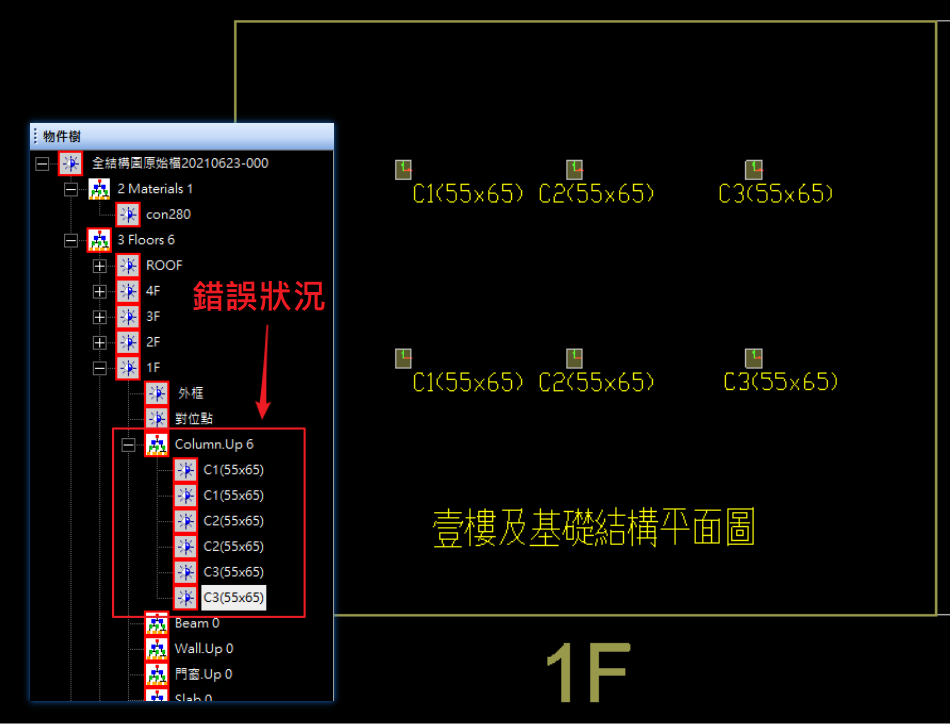Select the 2F floor node icon
The width and height of the screenshot is (950, 725).
pos(128,342)
